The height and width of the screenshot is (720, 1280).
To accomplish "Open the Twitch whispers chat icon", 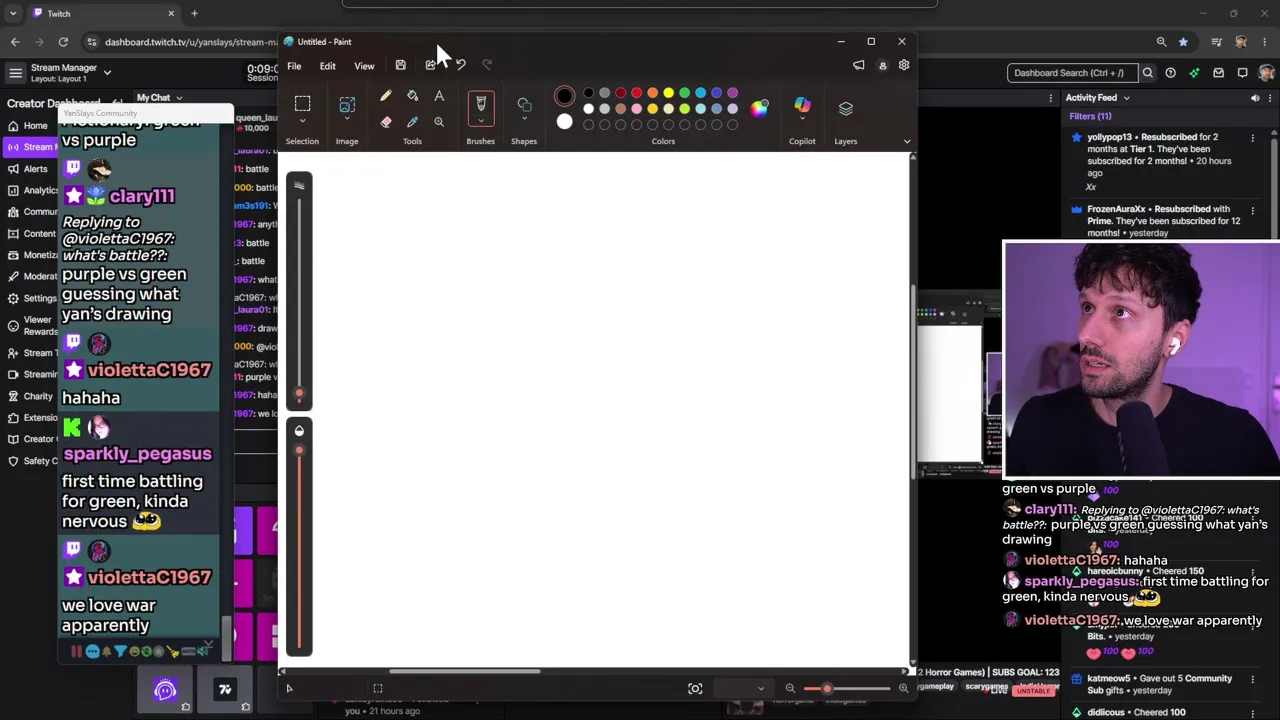I will point(1243,73).
